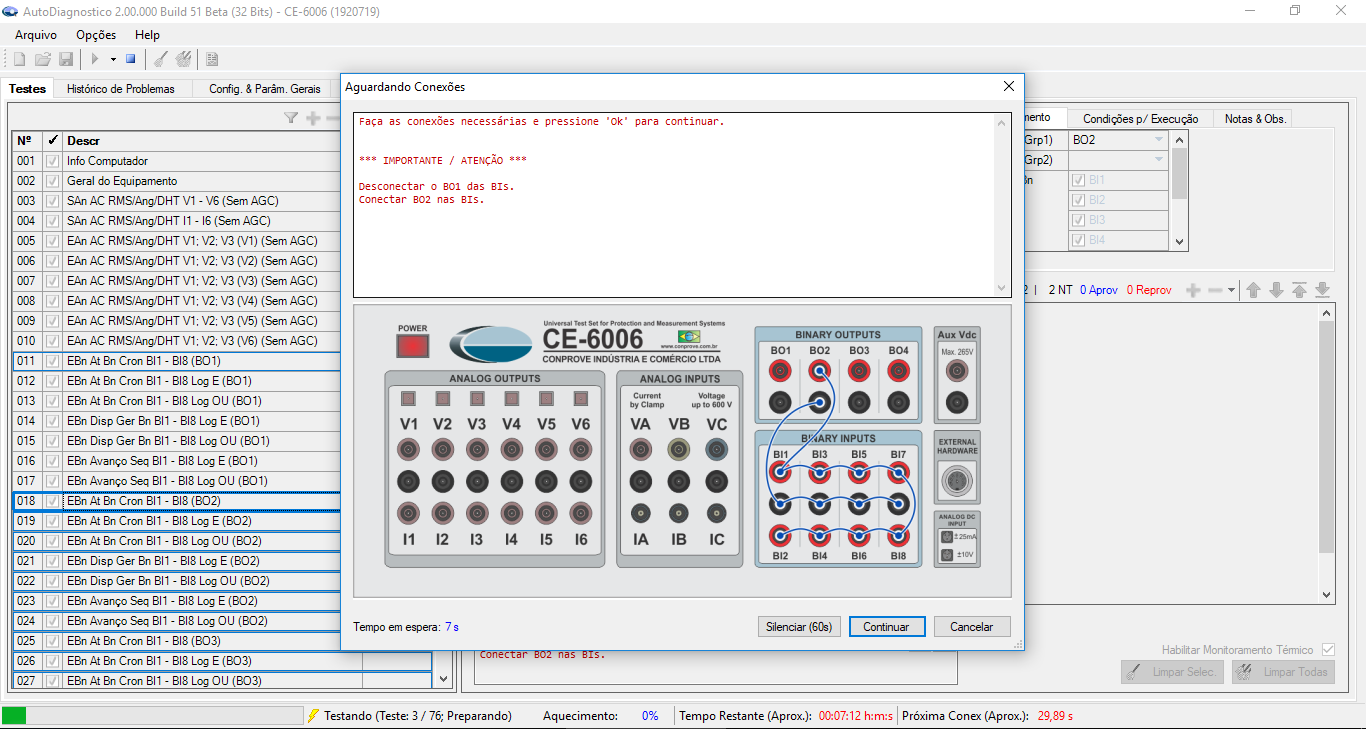Click the Descr column header

[202, 141]
